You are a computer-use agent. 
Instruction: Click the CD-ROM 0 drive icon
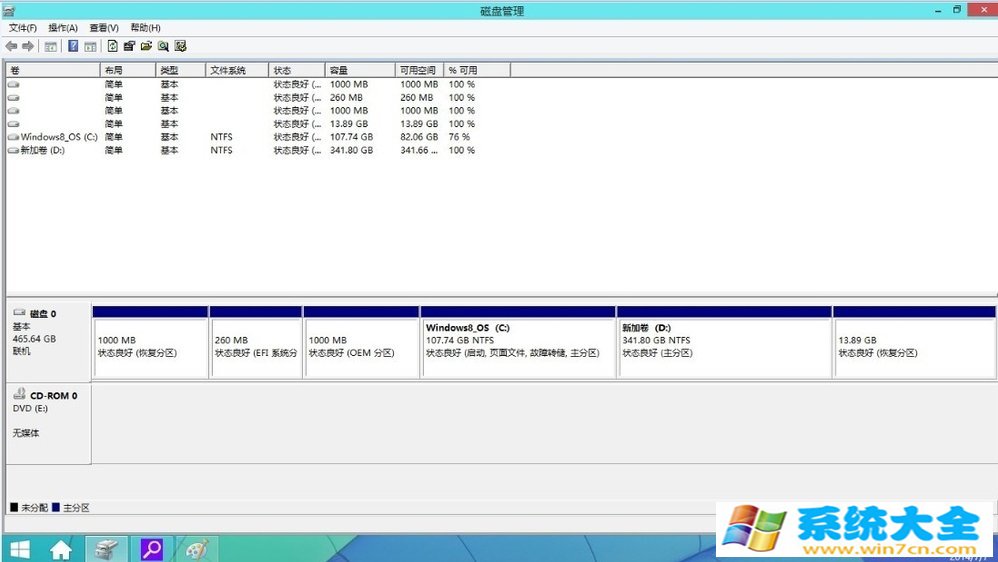tap(20, 394)
